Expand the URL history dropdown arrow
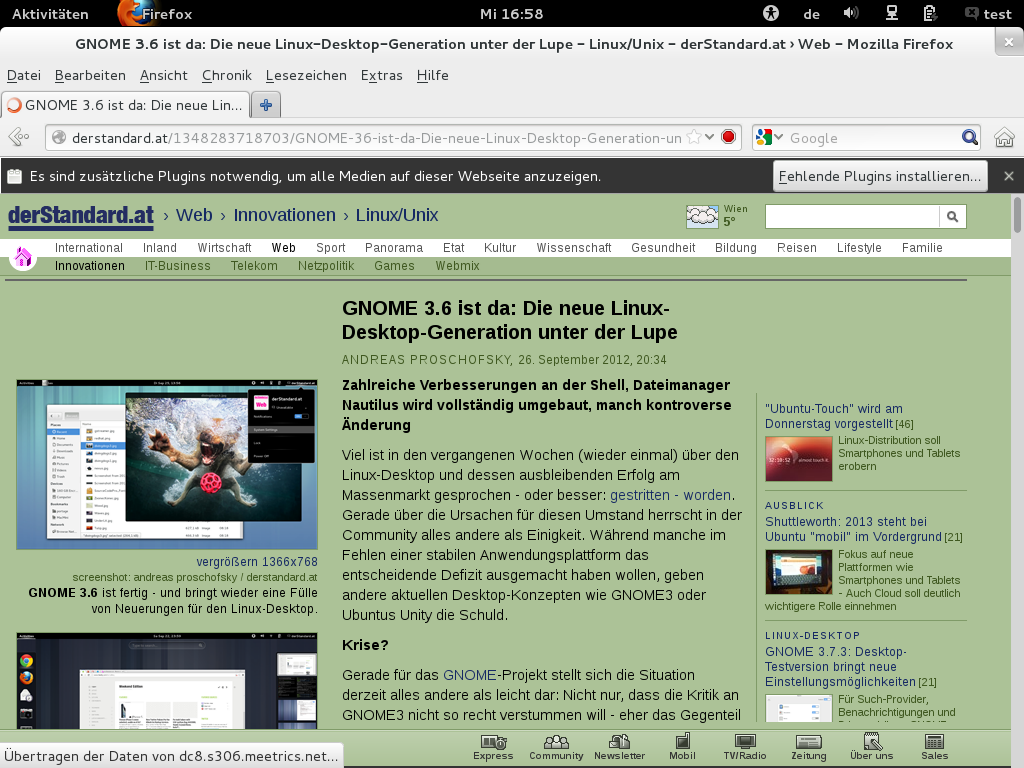This screenshot has height=768, width=1024. pos(710,137)
